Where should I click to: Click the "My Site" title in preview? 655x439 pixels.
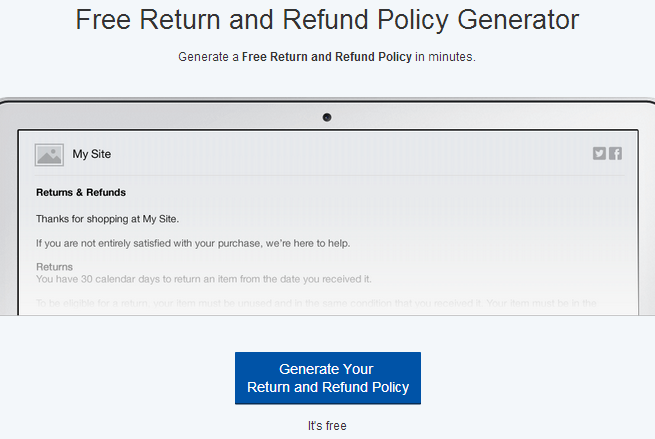click(92, 154)
